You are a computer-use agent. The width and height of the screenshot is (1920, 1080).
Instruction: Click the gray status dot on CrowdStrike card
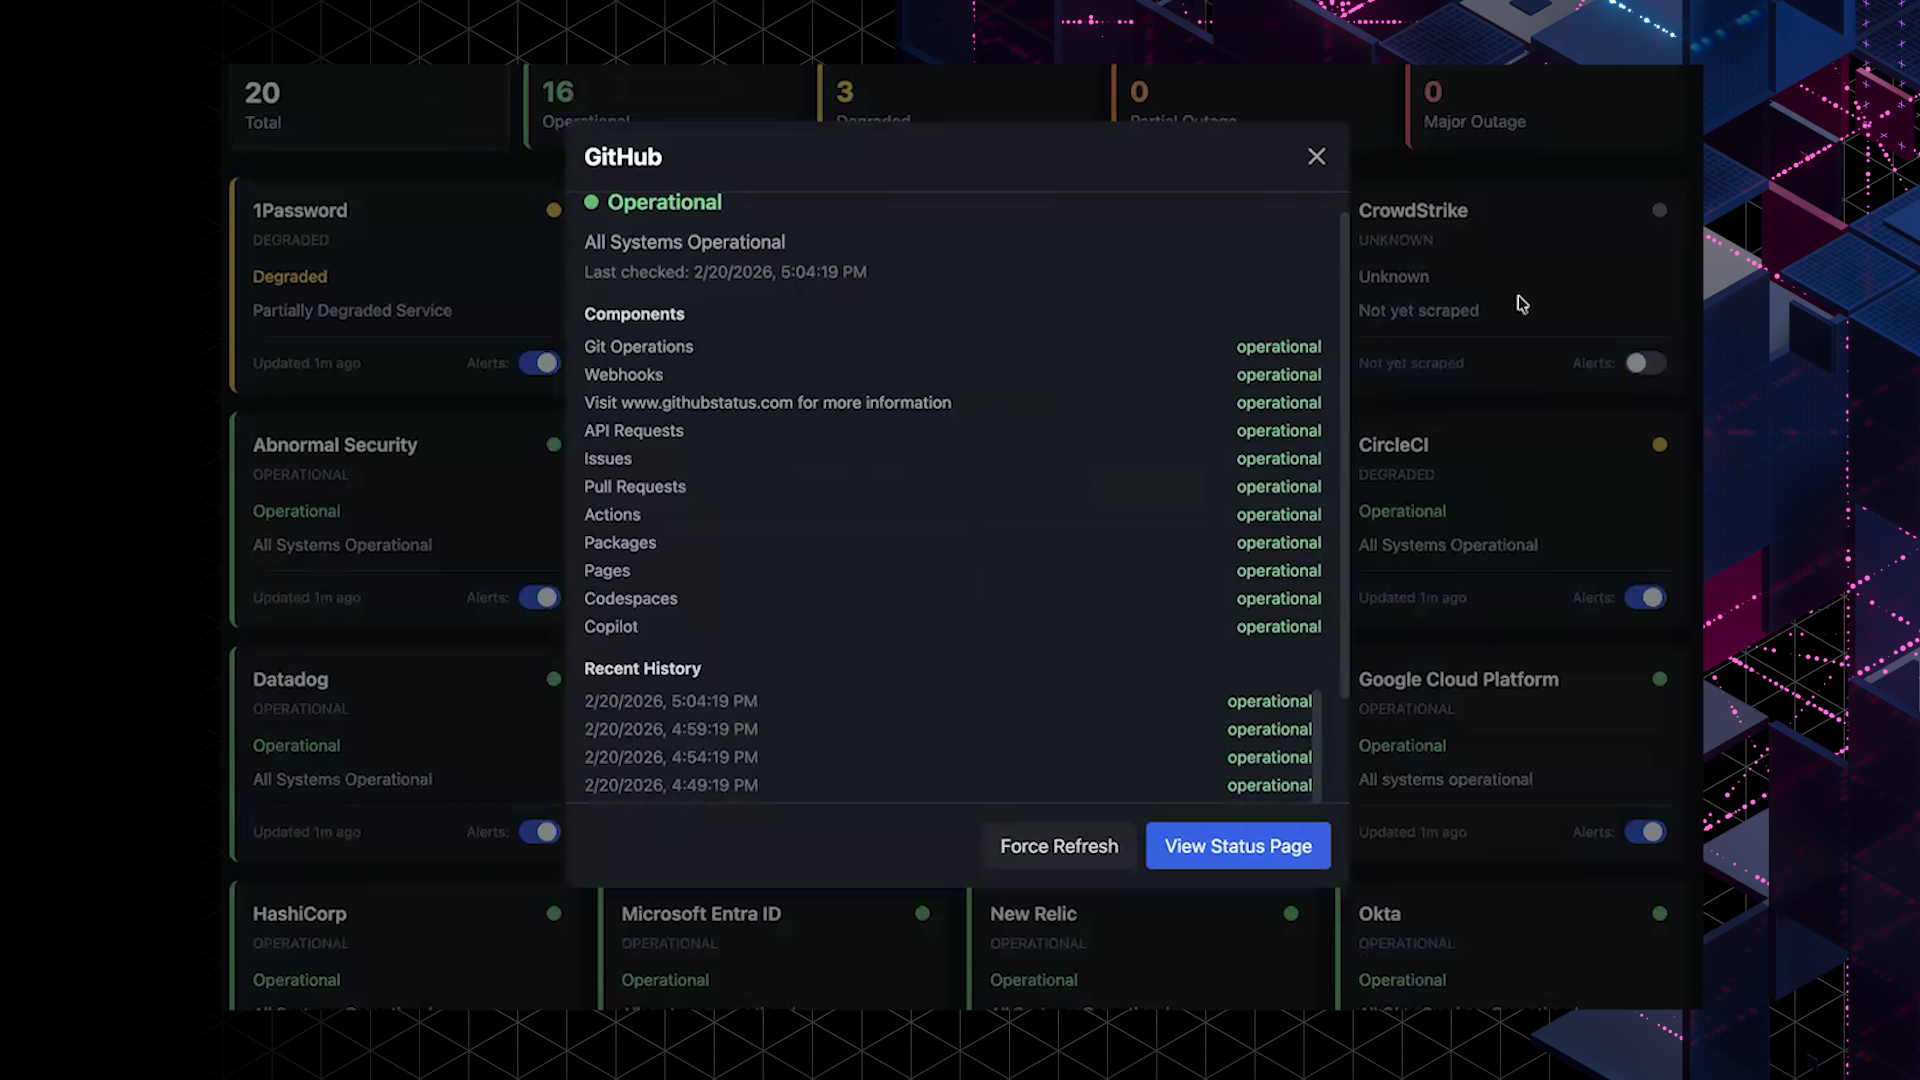point(1660,210)
